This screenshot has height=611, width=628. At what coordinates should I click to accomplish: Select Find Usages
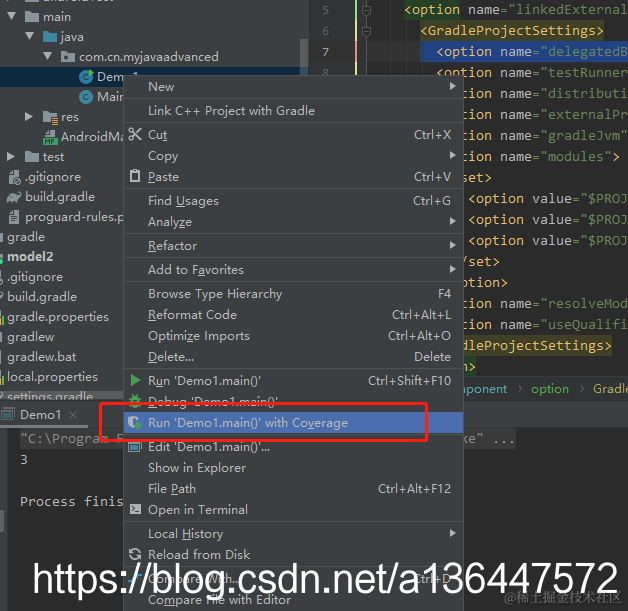click(x=293, y=201)
